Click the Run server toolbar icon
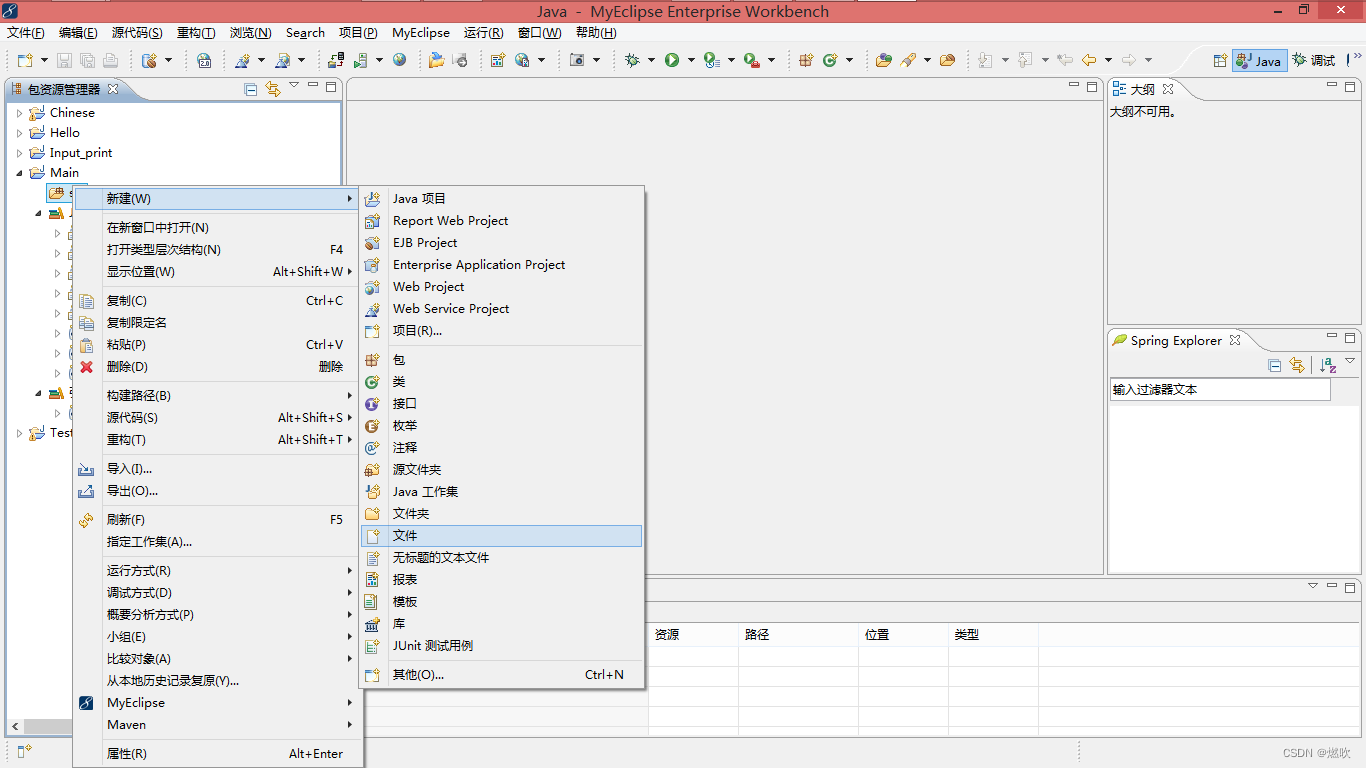This screenshot has width=1366, height=768. click(x=361, y=60)
